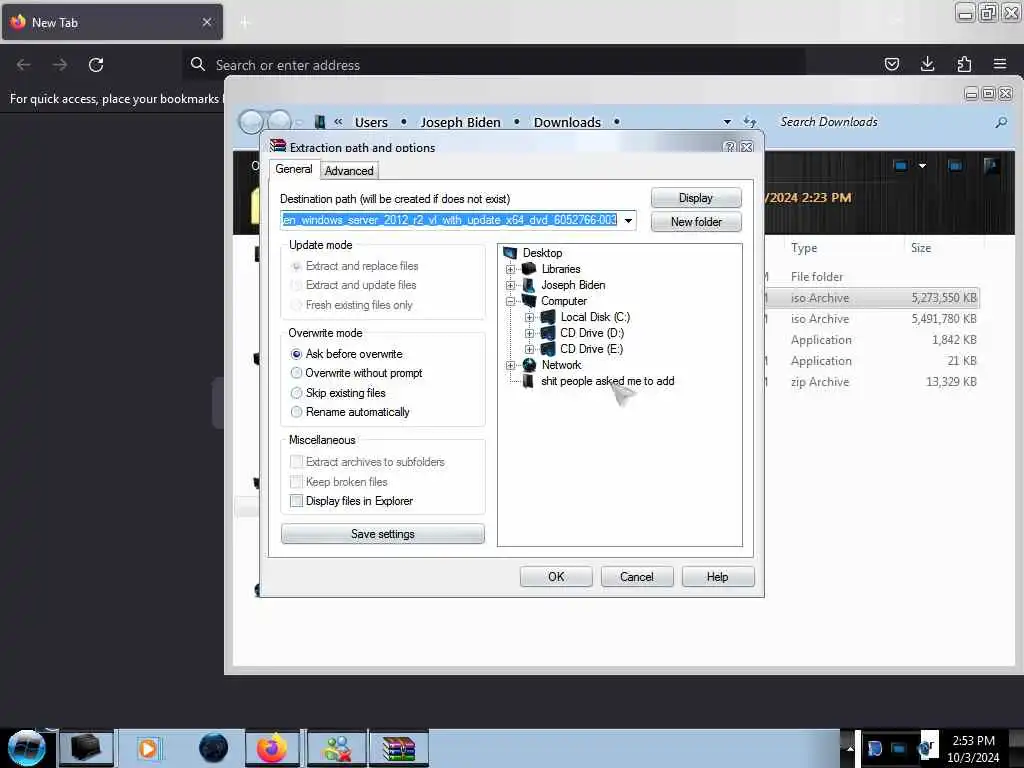Click Downloads breadcrumb in Explorer

pos(567,122)
